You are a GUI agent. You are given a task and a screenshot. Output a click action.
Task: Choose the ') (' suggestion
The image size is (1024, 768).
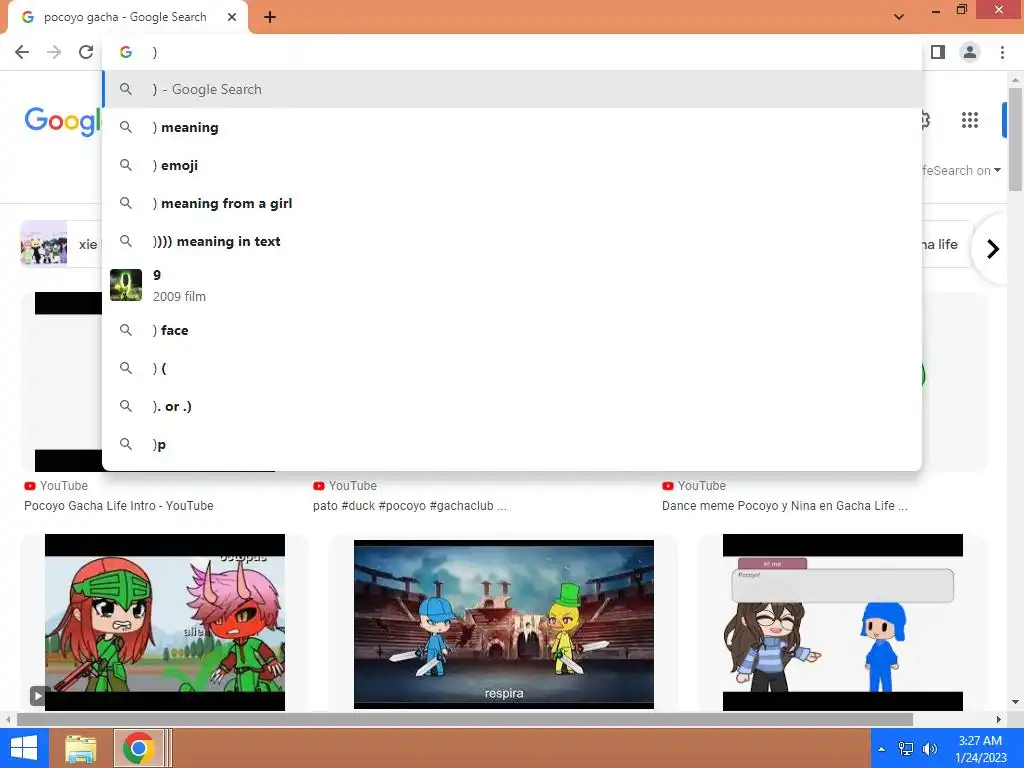[513, 368]
